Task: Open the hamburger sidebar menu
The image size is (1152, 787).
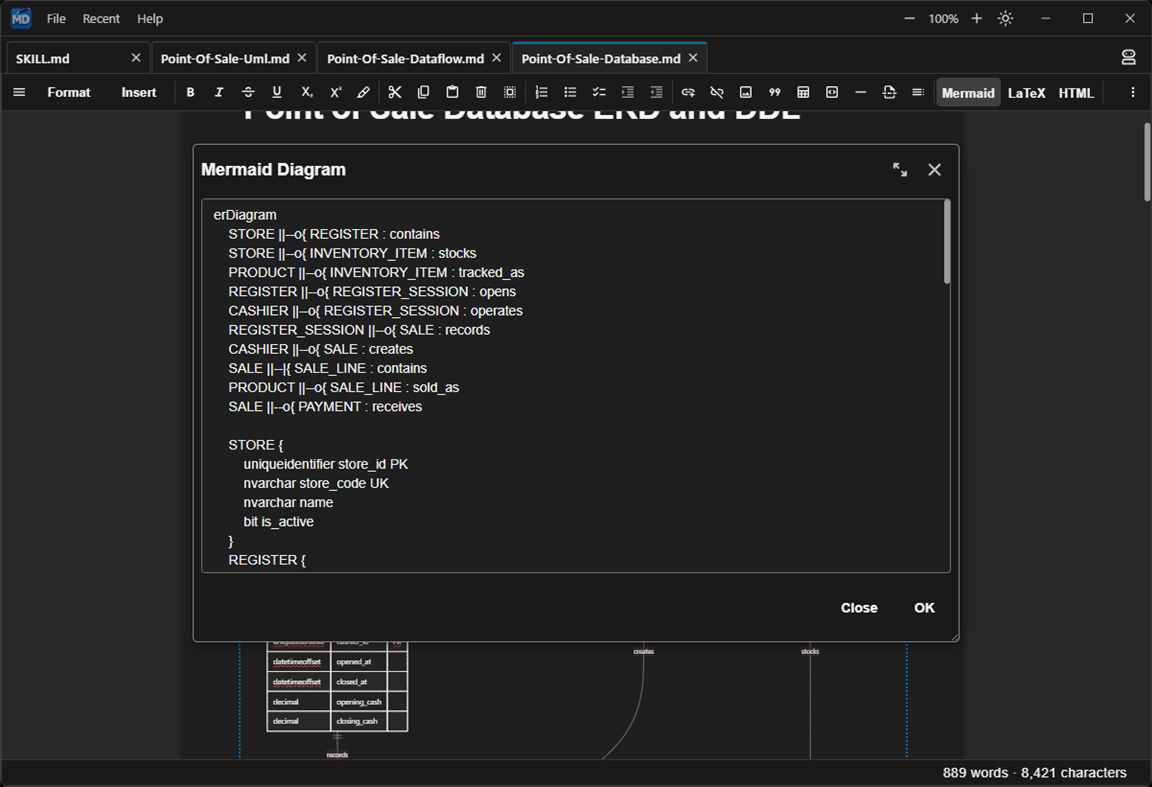Action: [x=19, y=93]
